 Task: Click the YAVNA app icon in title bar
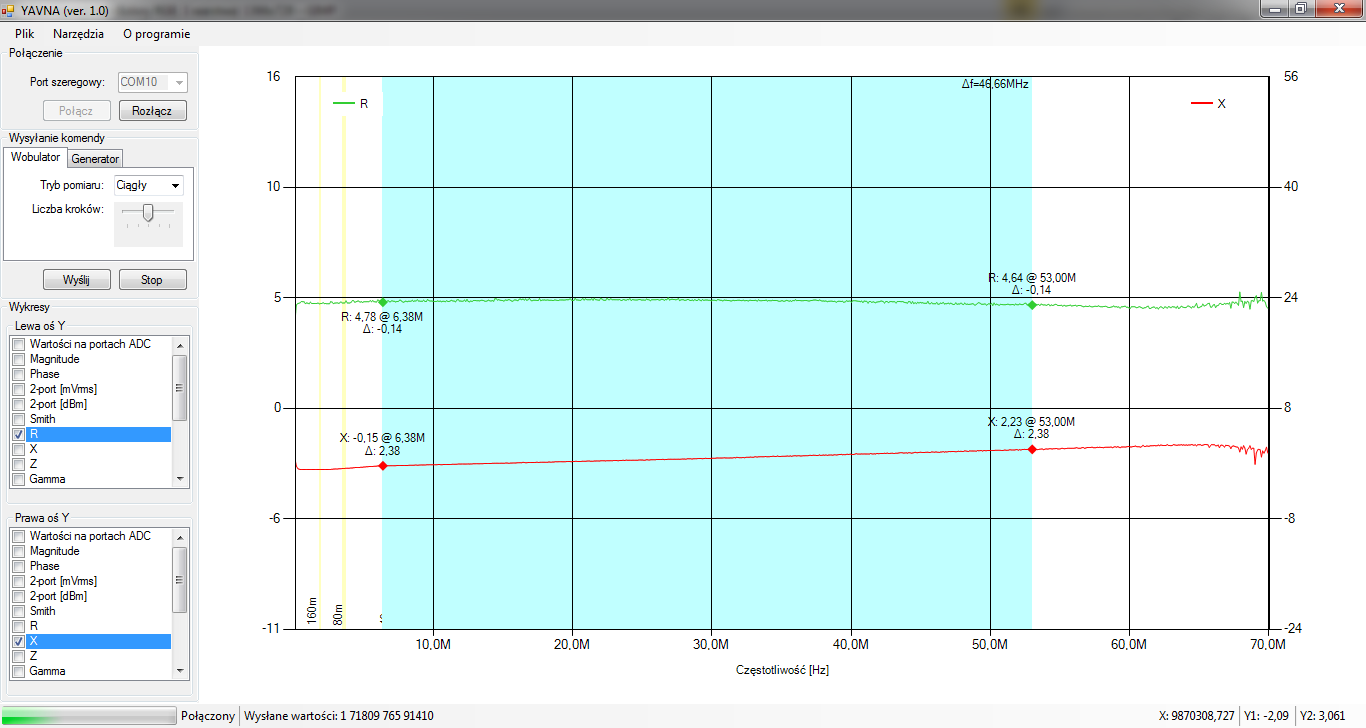pos(9,9)
